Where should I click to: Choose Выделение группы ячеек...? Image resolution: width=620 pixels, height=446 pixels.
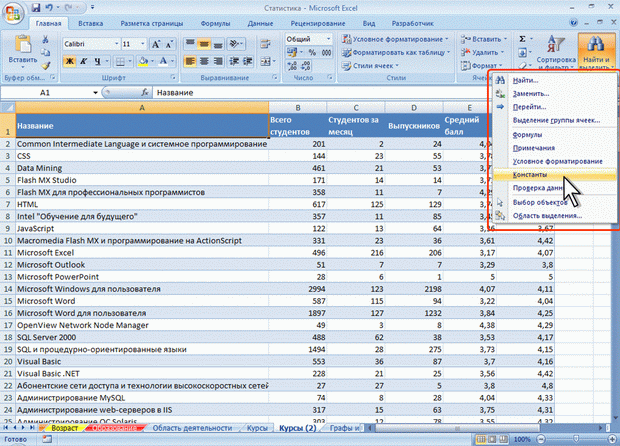coord(555,120)
